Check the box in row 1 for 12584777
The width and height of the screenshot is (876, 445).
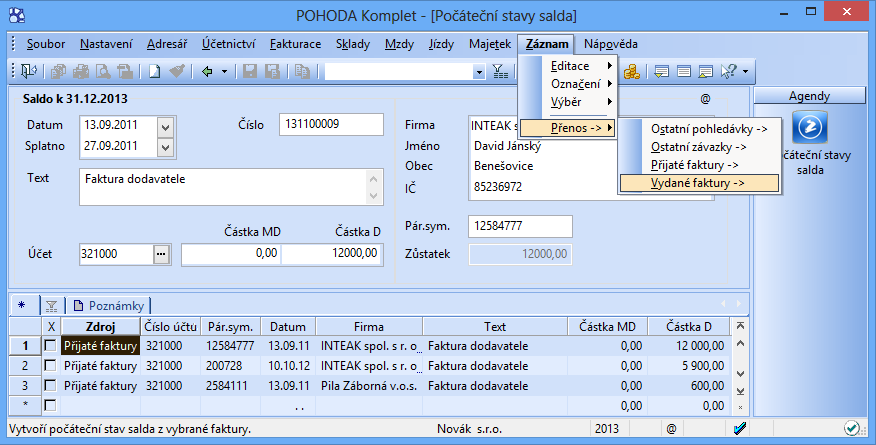pos(50,346)
